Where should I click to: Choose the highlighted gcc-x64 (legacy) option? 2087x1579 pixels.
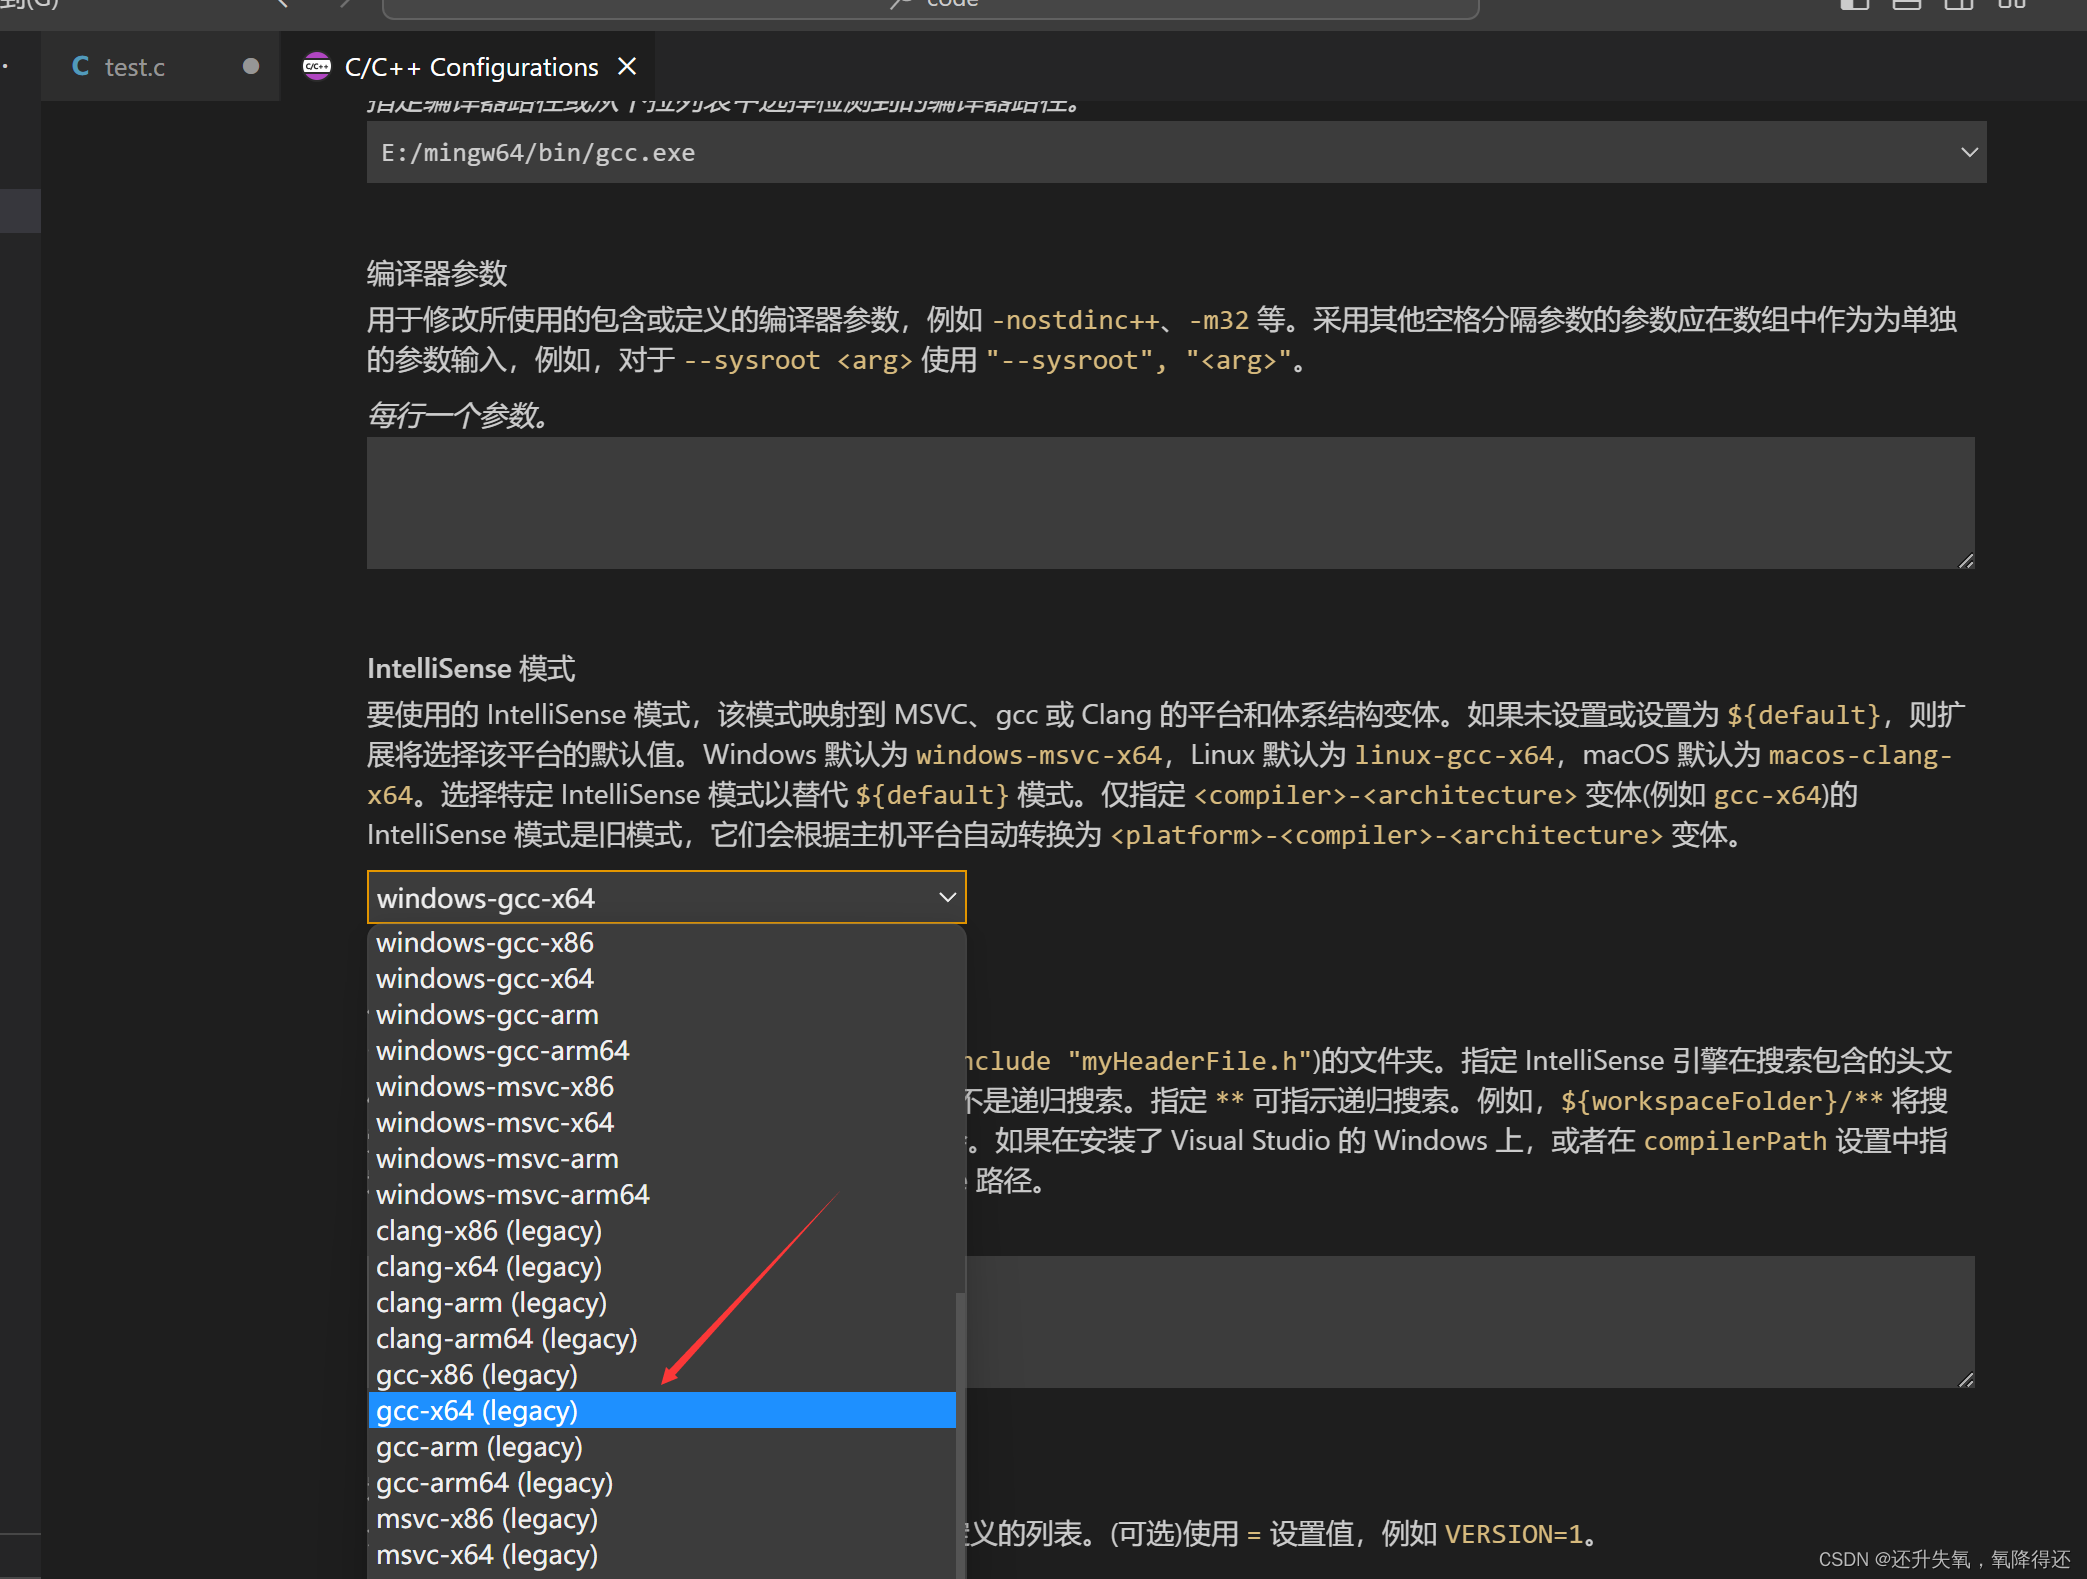pyautogui.click(x=661, y=1411)
